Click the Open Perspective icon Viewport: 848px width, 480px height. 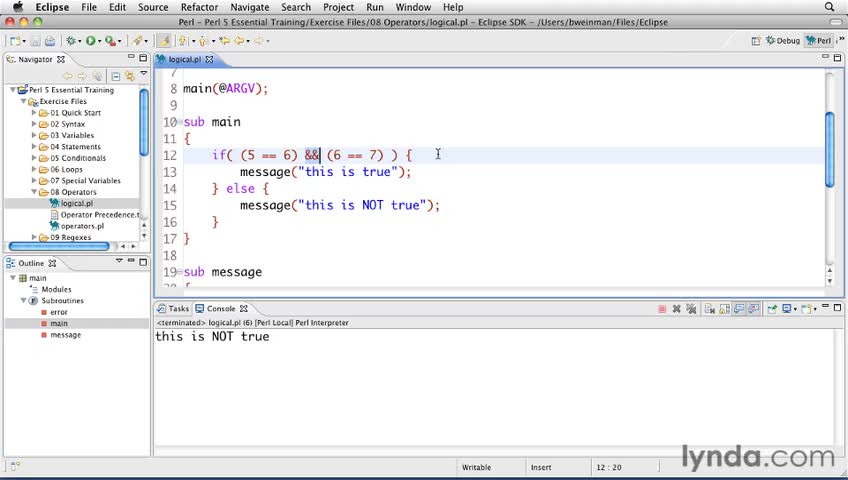click(756, 41)
